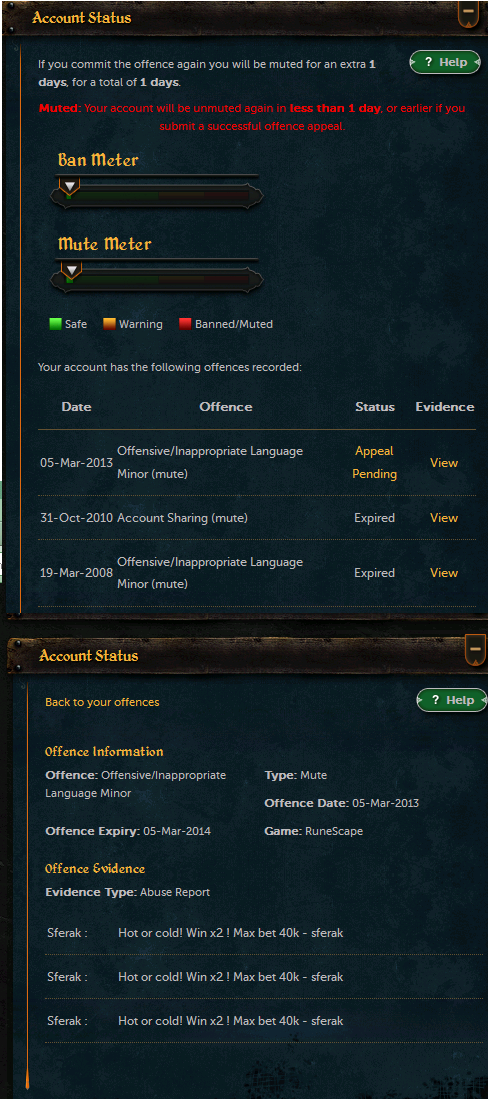Select the Evidence column header
The width and height of the screenshot is (488, 1099).
pyautogui.click(x=445, y=407)
